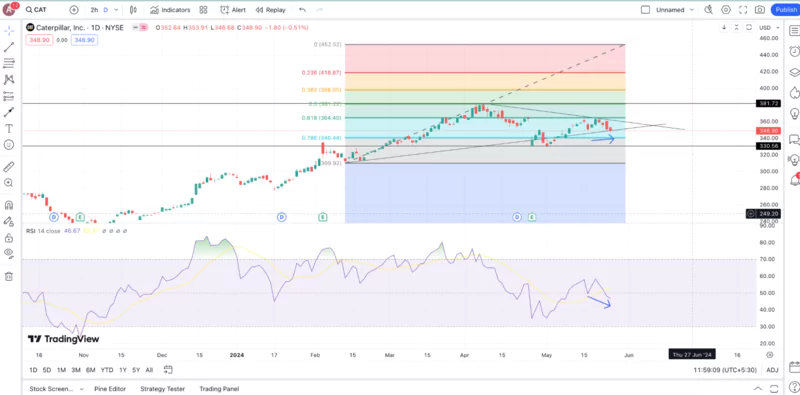Click the layout setup square icon
The image size is (800, 395).
[645, 10]
